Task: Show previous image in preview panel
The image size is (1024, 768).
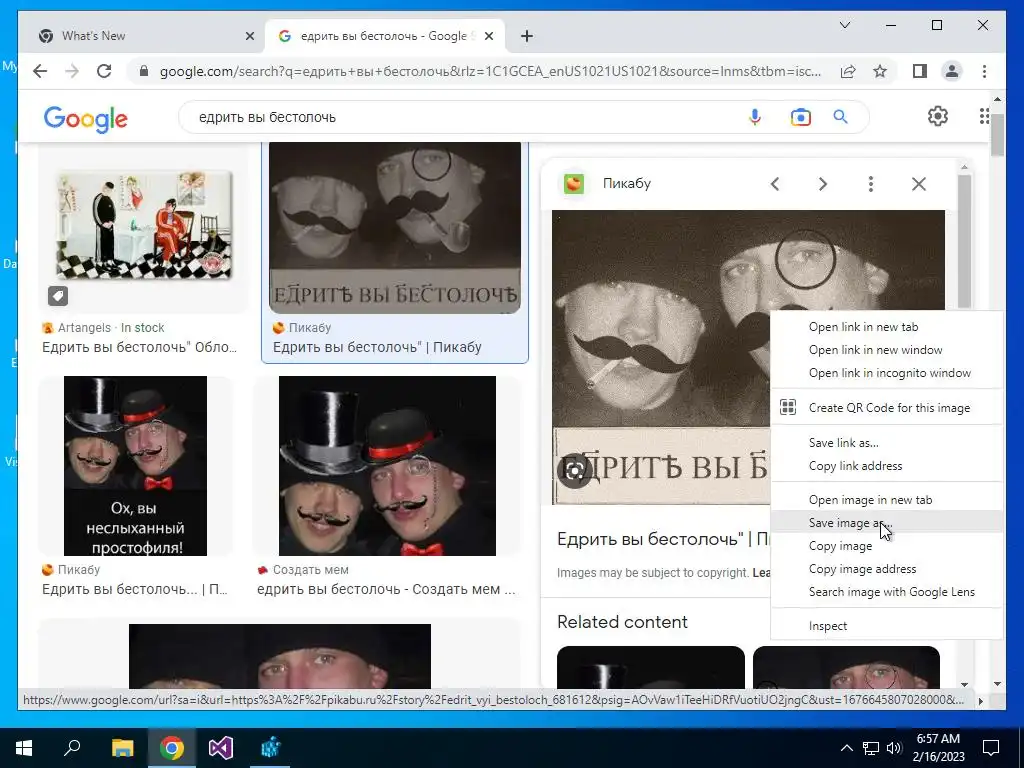Action: point(775,184)
